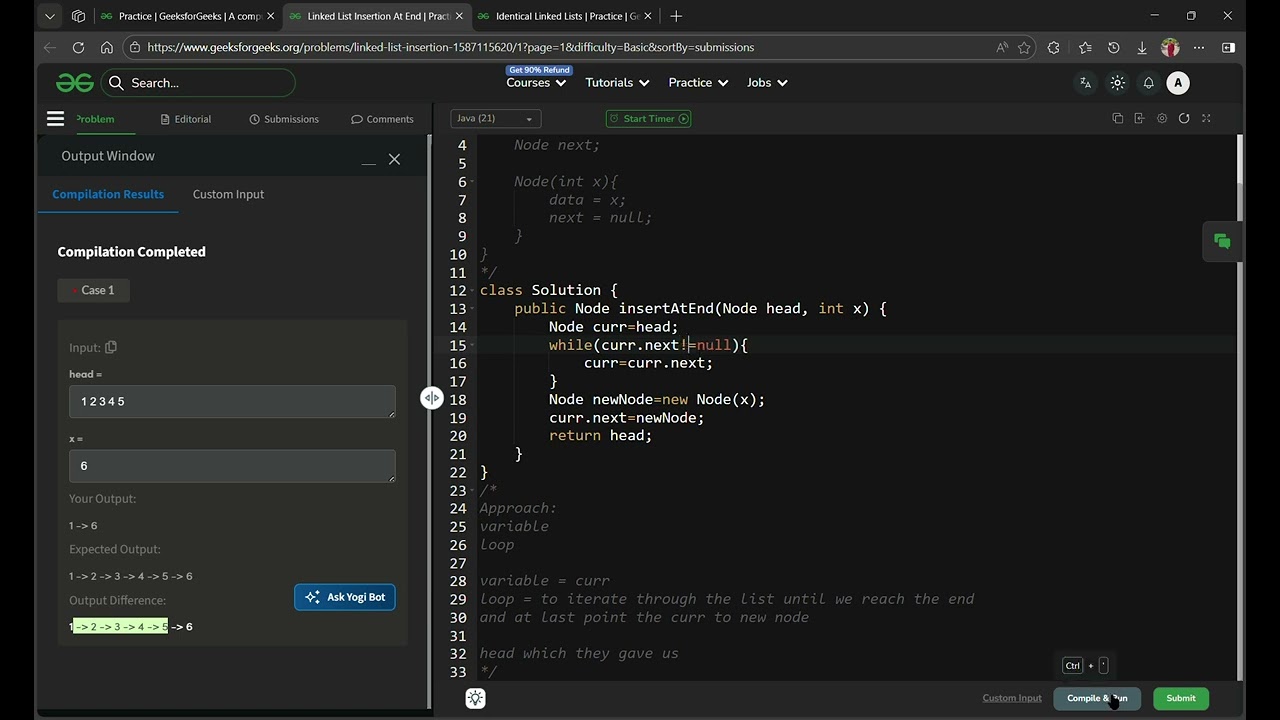Click the green chat bubble icon
The width and height of the screenshot is (1280, 720).
click(x=1222, y=241)
